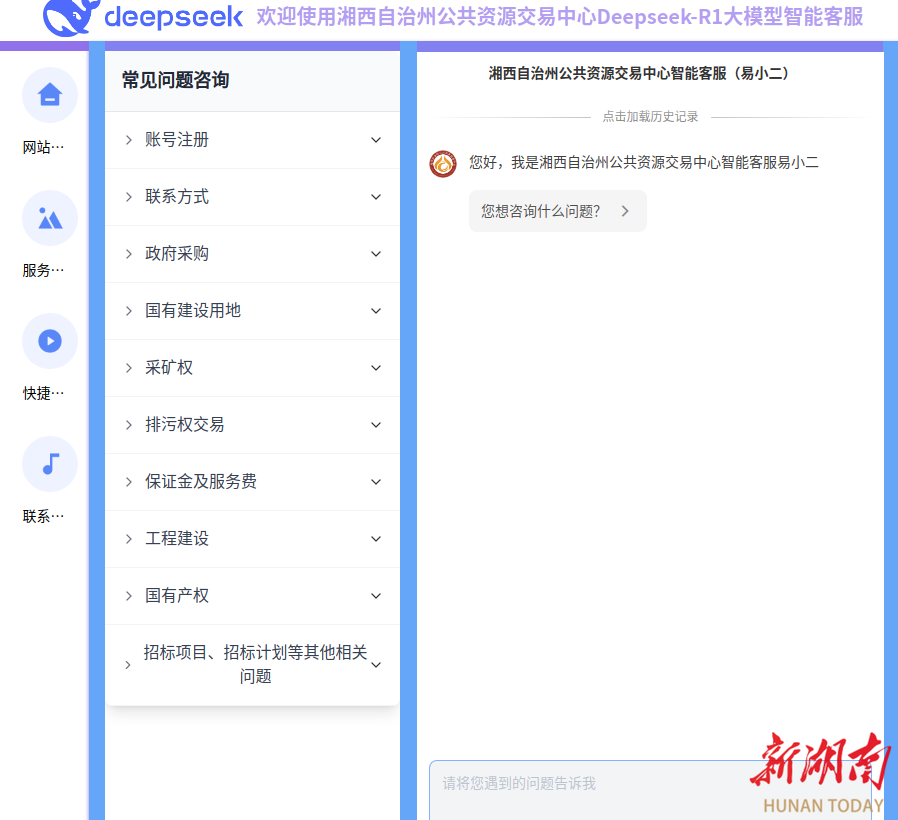
Task: Click right arrow before 保证金及服务费
Action: [x=129, y=482]
